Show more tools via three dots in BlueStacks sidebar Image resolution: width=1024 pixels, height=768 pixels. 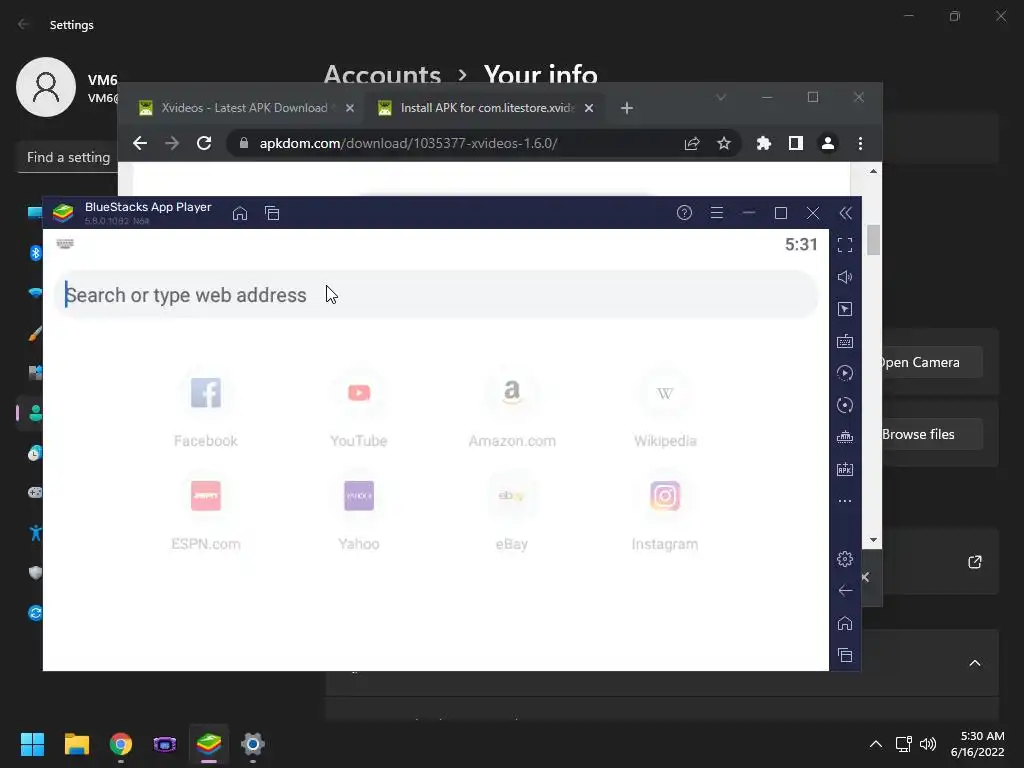(845, 501)
